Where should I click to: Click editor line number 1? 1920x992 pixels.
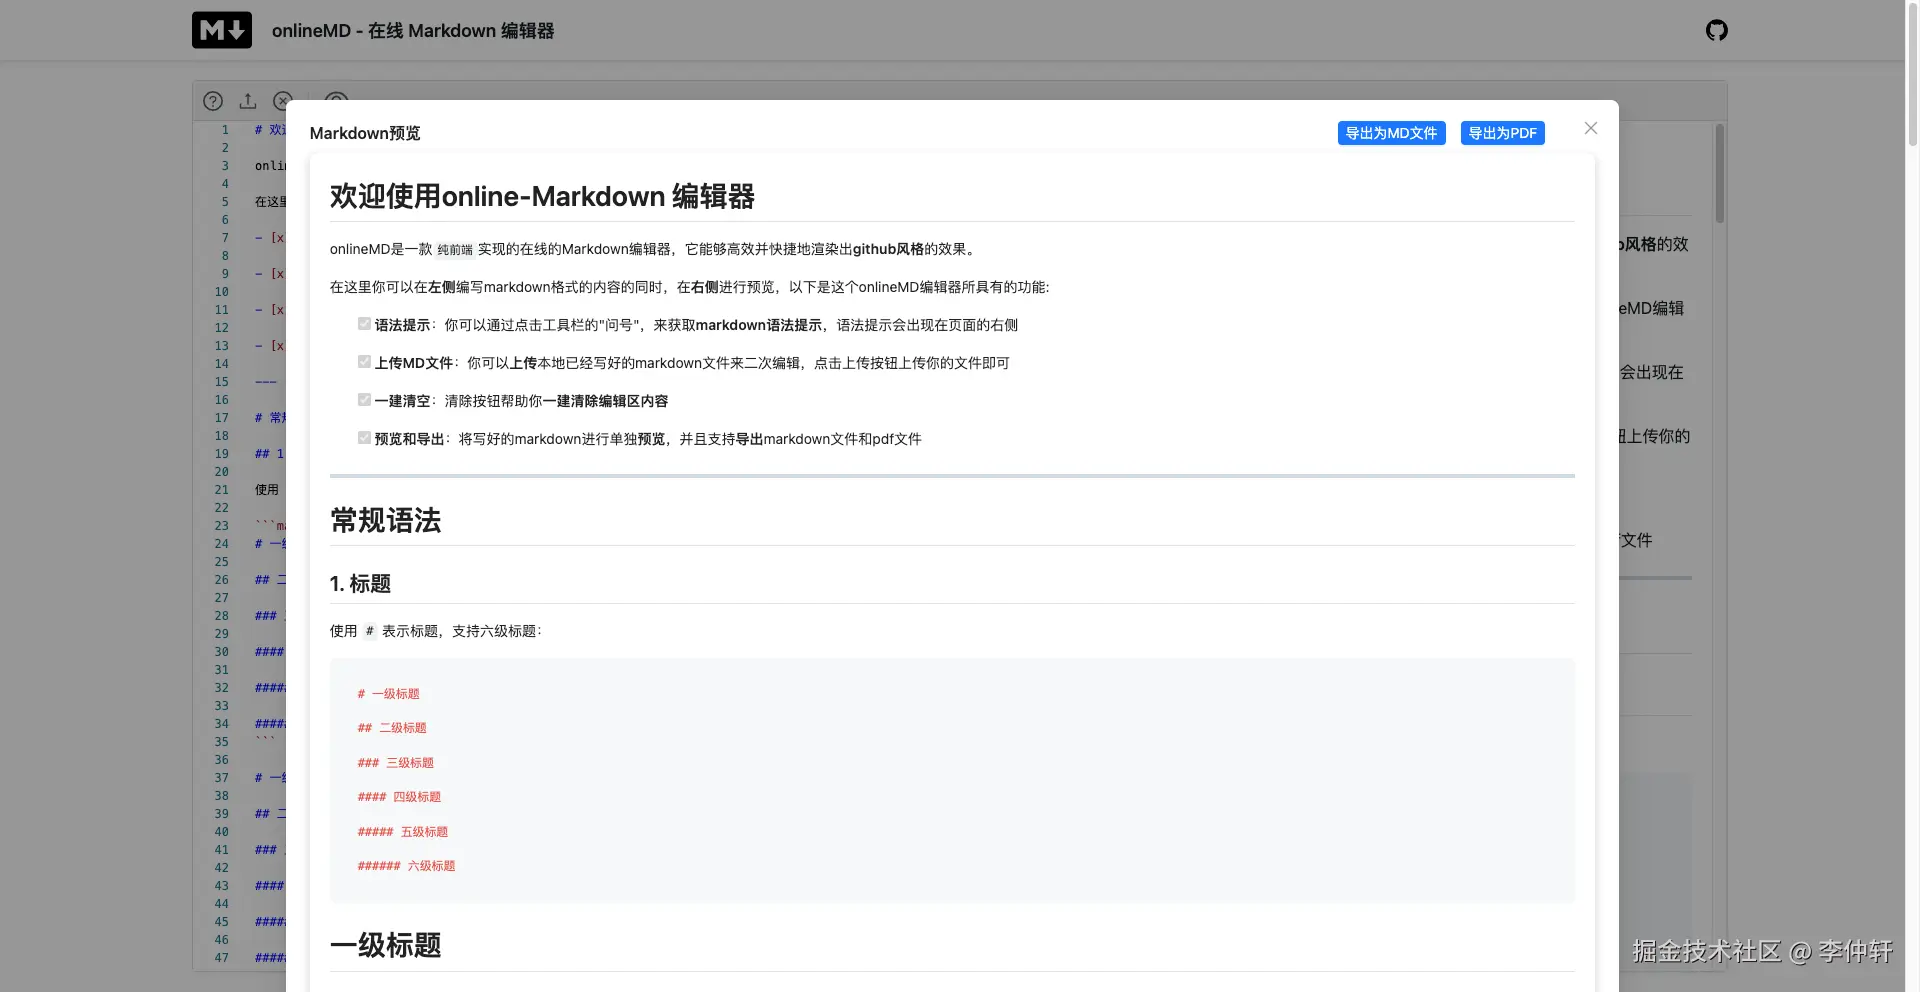[x=225, y=130]
